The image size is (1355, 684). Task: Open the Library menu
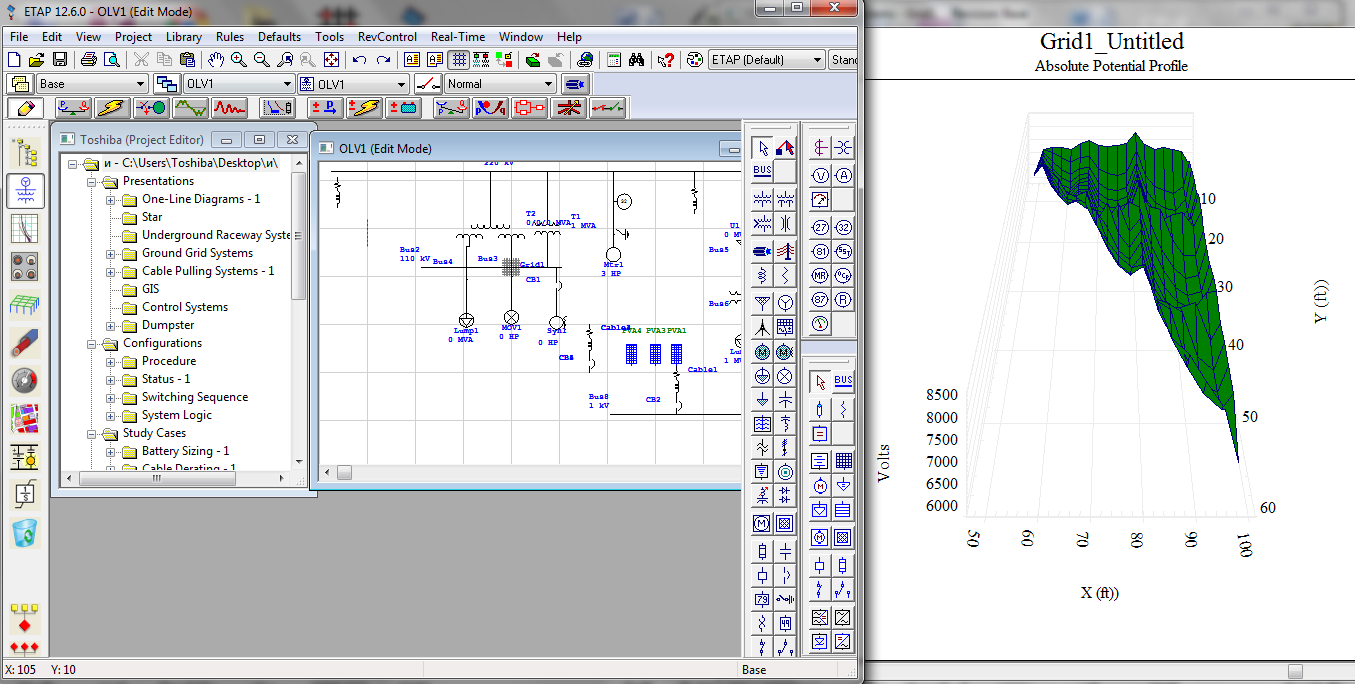pos(183,37)
